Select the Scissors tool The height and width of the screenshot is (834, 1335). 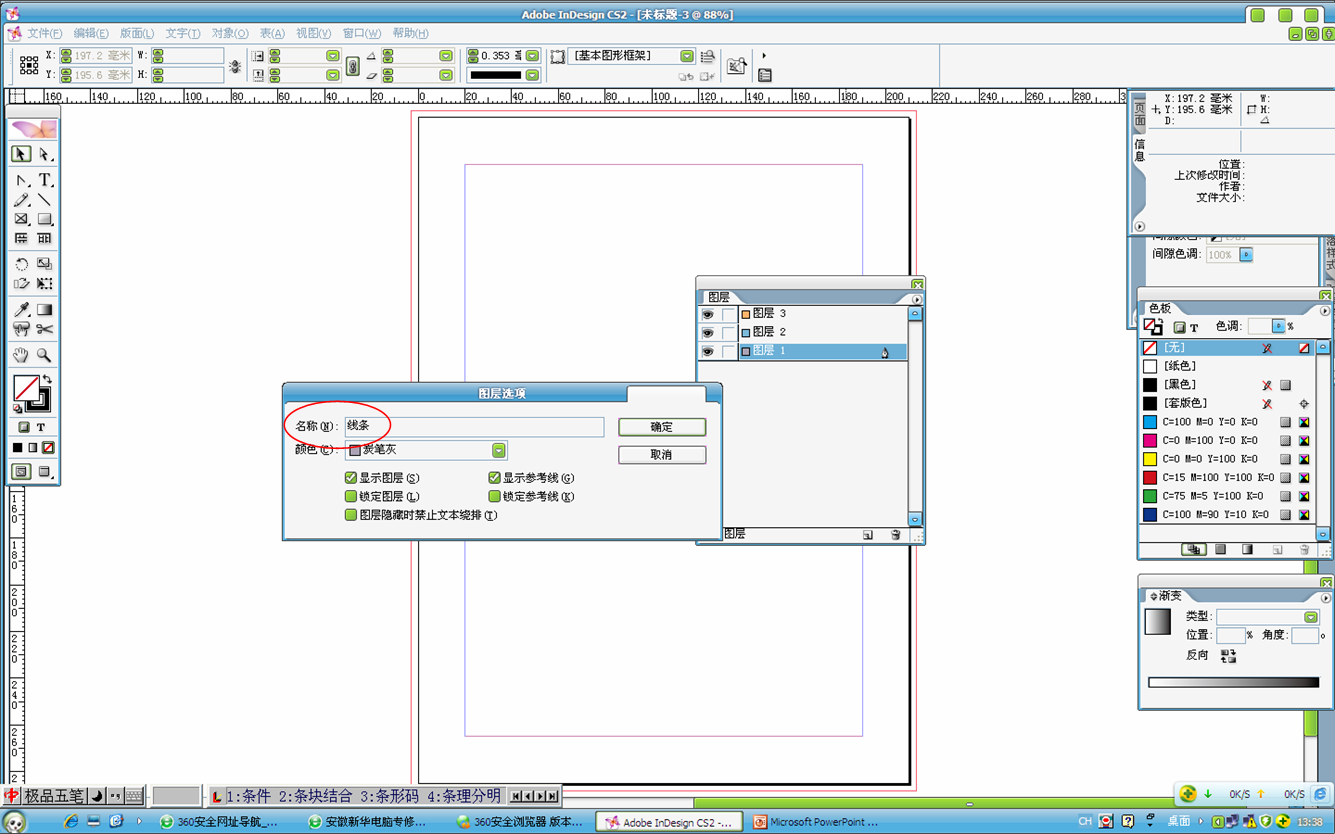(45, 329)
